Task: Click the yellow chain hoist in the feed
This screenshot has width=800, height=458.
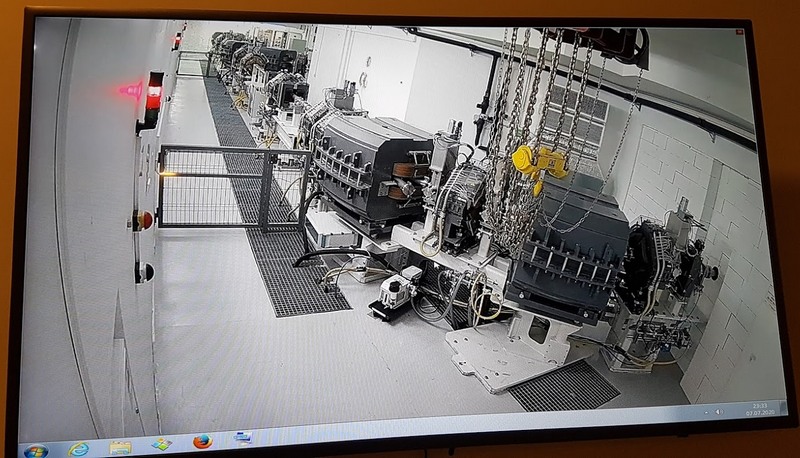Action: coord(539,165)
